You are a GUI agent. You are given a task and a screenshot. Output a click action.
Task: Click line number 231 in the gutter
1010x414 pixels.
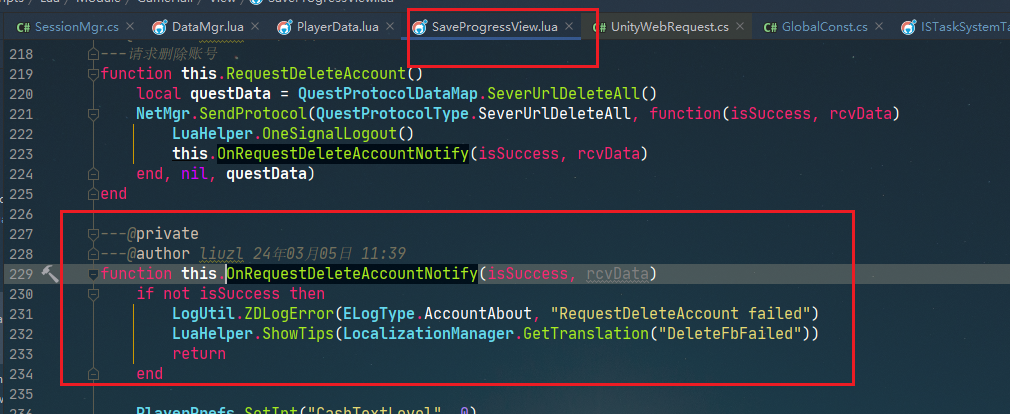(x=20, y=314)
